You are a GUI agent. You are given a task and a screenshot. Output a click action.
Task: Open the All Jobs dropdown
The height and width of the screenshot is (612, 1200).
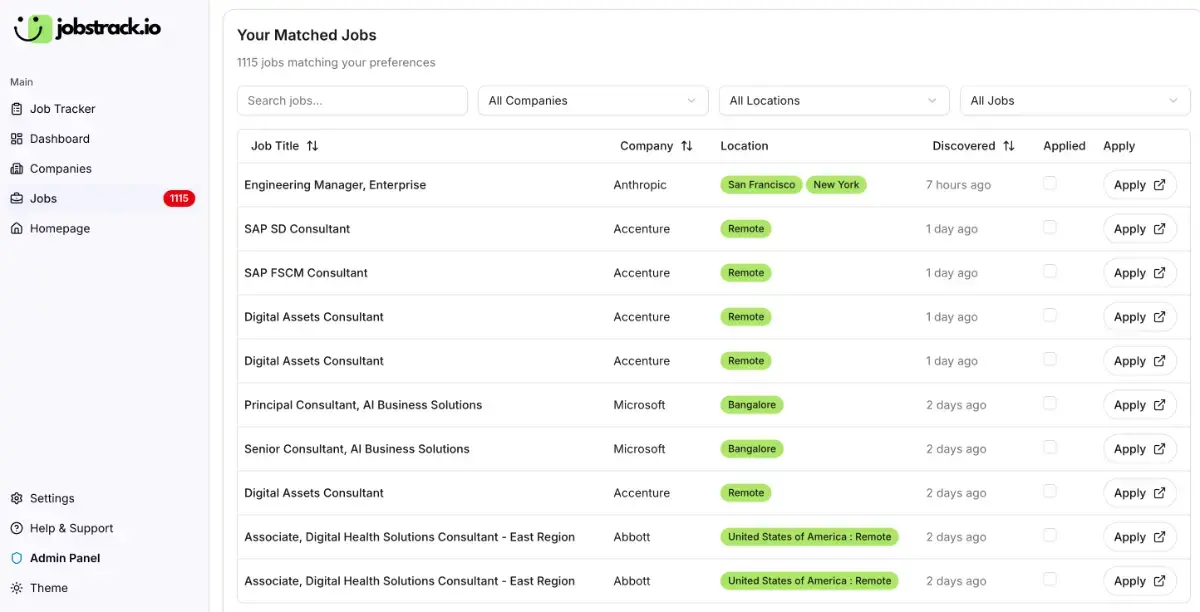(x=1075, y=101)
